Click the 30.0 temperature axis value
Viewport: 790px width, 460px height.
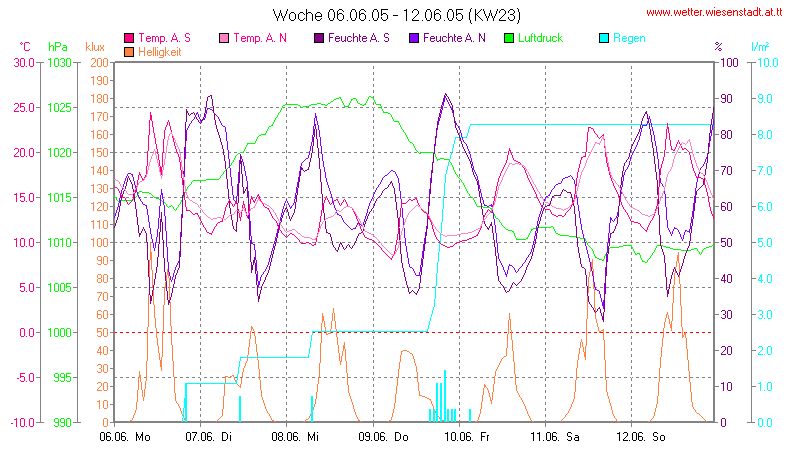(x=24, y=63)
